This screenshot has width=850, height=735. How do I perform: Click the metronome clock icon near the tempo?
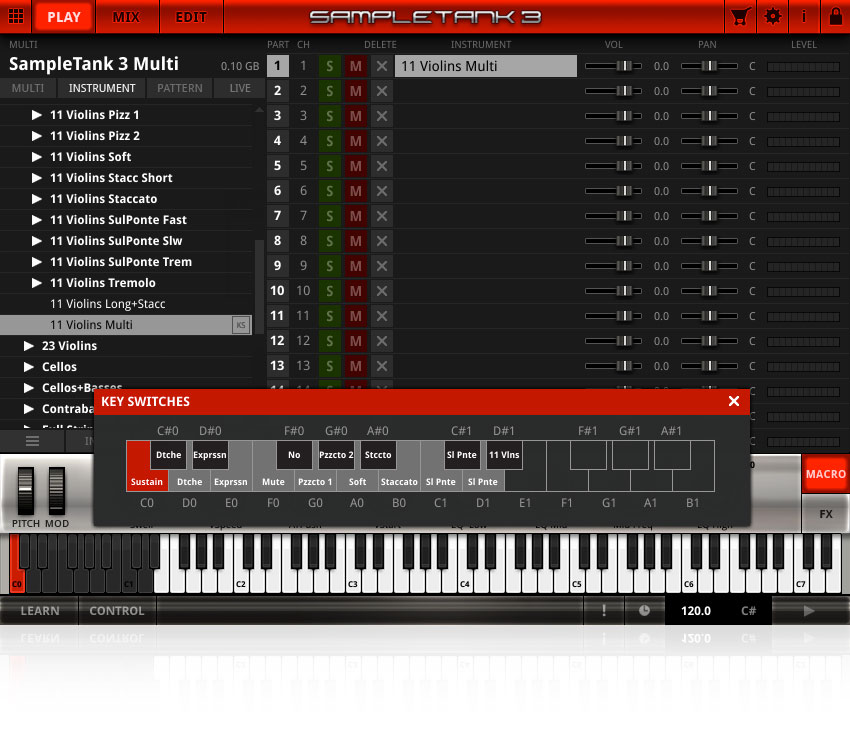coord(644,610)
